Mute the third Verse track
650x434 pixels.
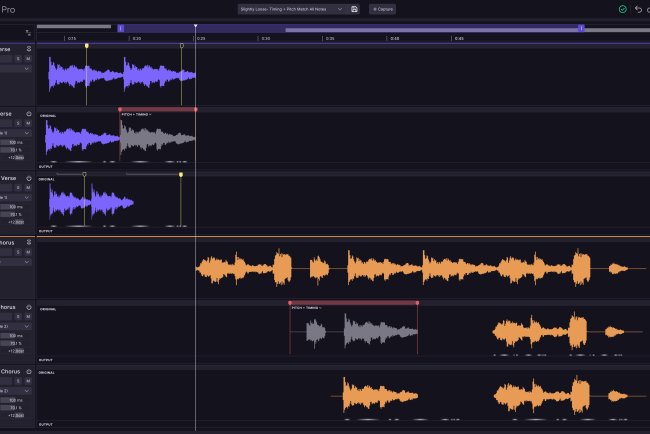click(x=28, y=188)
